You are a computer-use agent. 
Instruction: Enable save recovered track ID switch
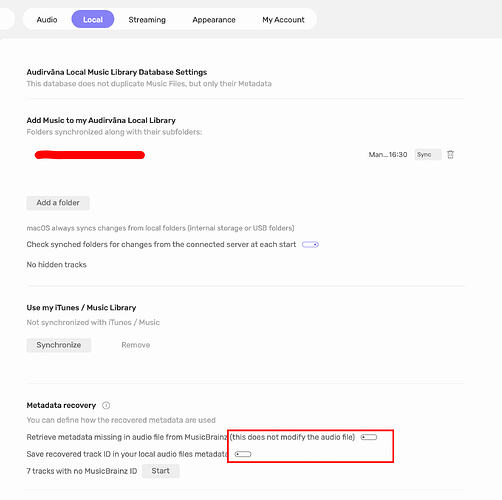point(243,454)
